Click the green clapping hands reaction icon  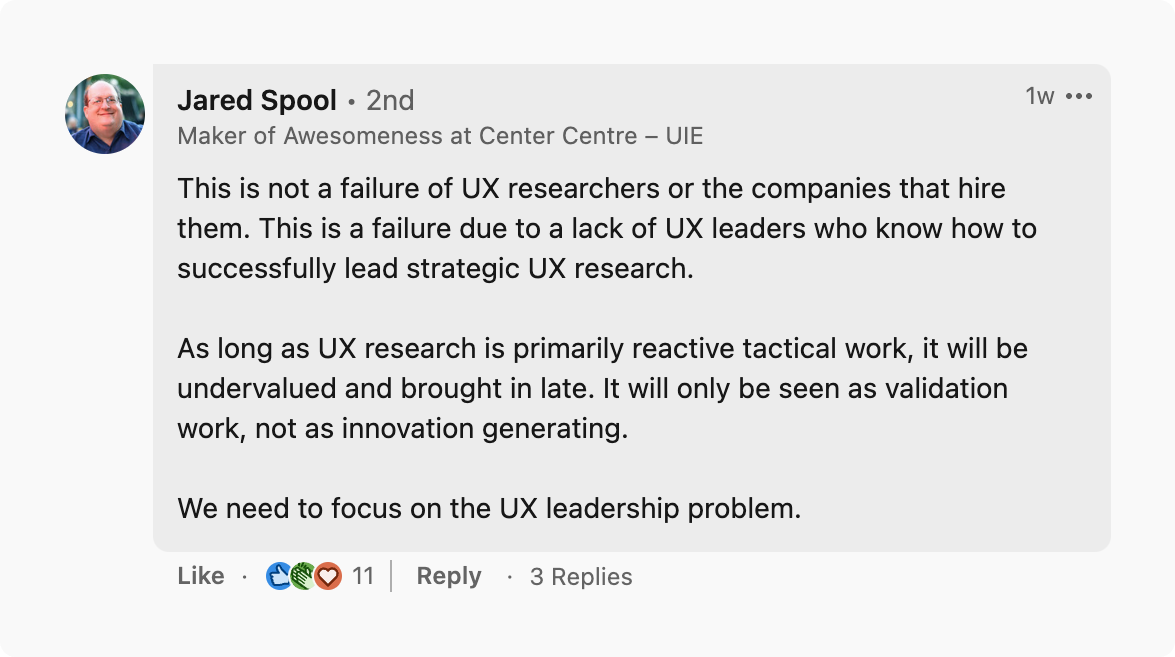303,576
